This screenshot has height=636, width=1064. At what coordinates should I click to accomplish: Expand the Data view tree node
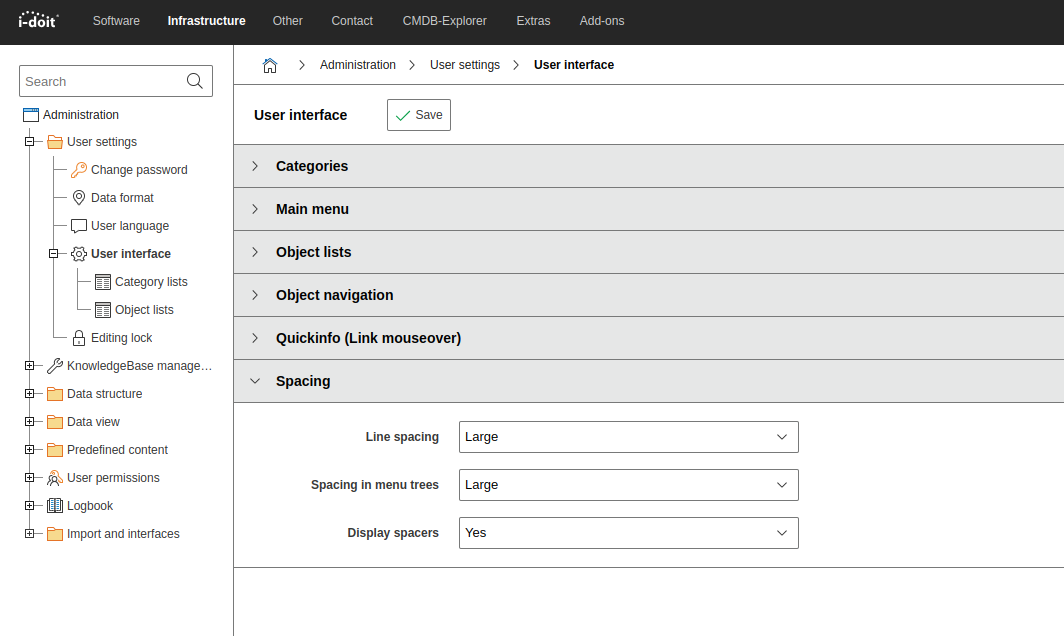29,422
